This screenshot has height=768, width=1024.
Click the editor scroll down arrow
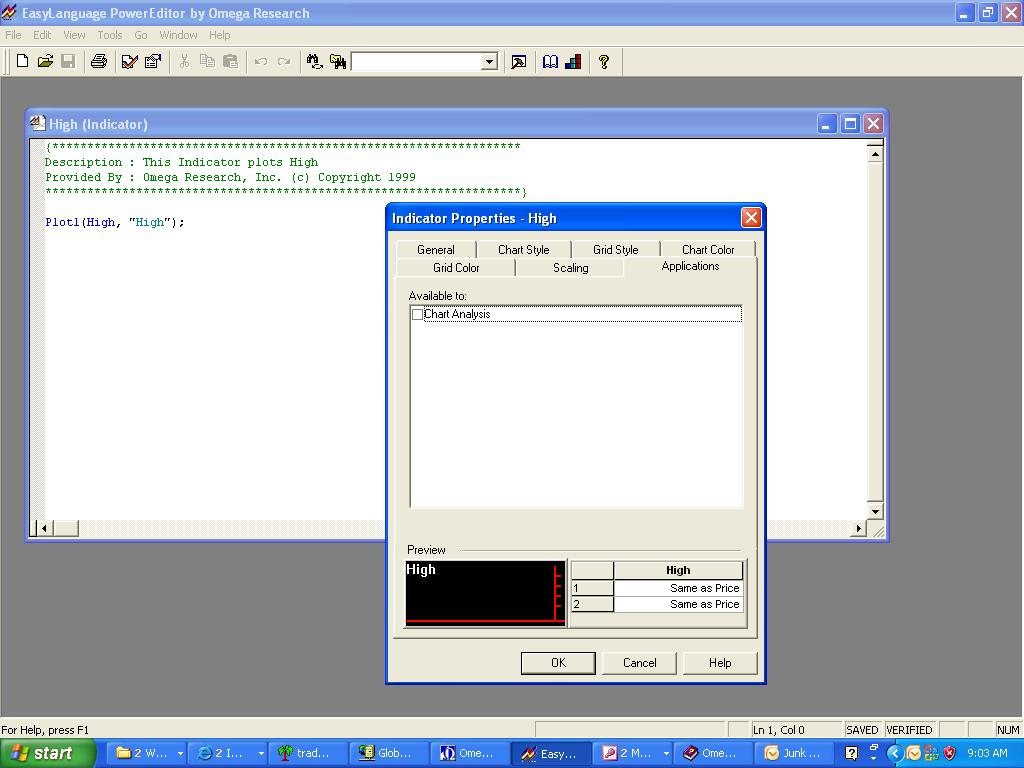pos(875,511)
